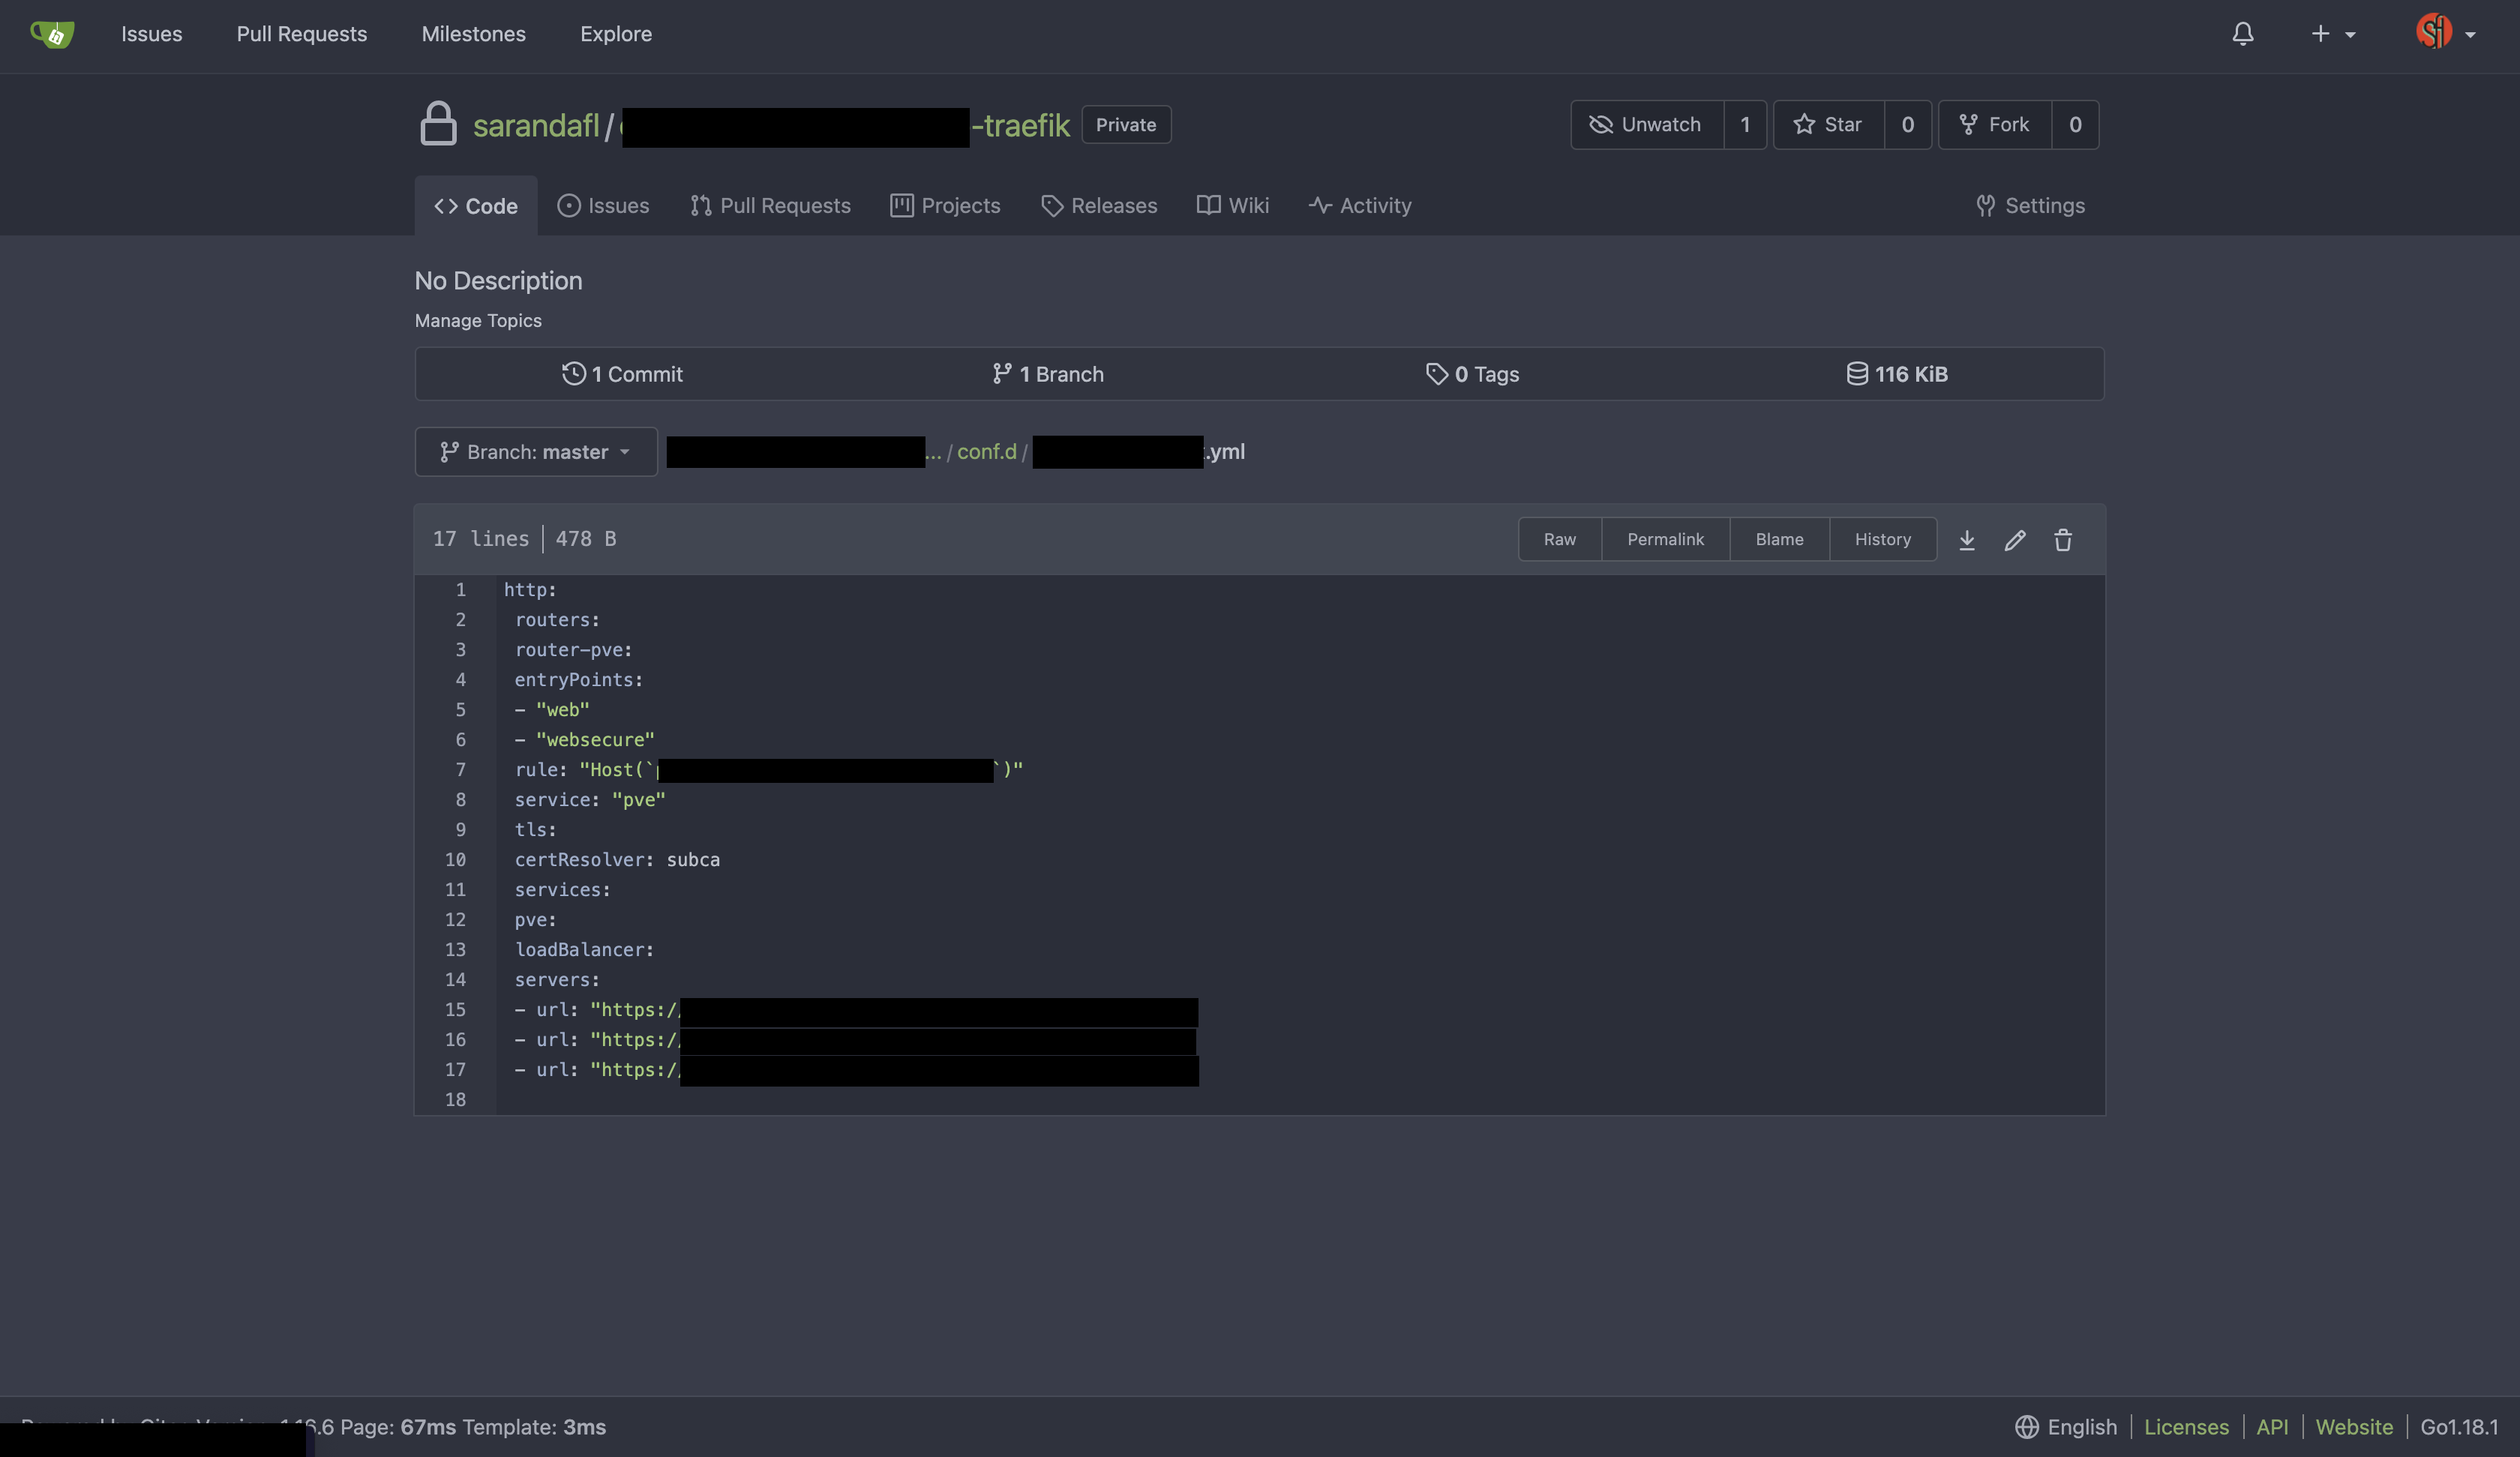Open the conf.d folder link

point(986,452)
